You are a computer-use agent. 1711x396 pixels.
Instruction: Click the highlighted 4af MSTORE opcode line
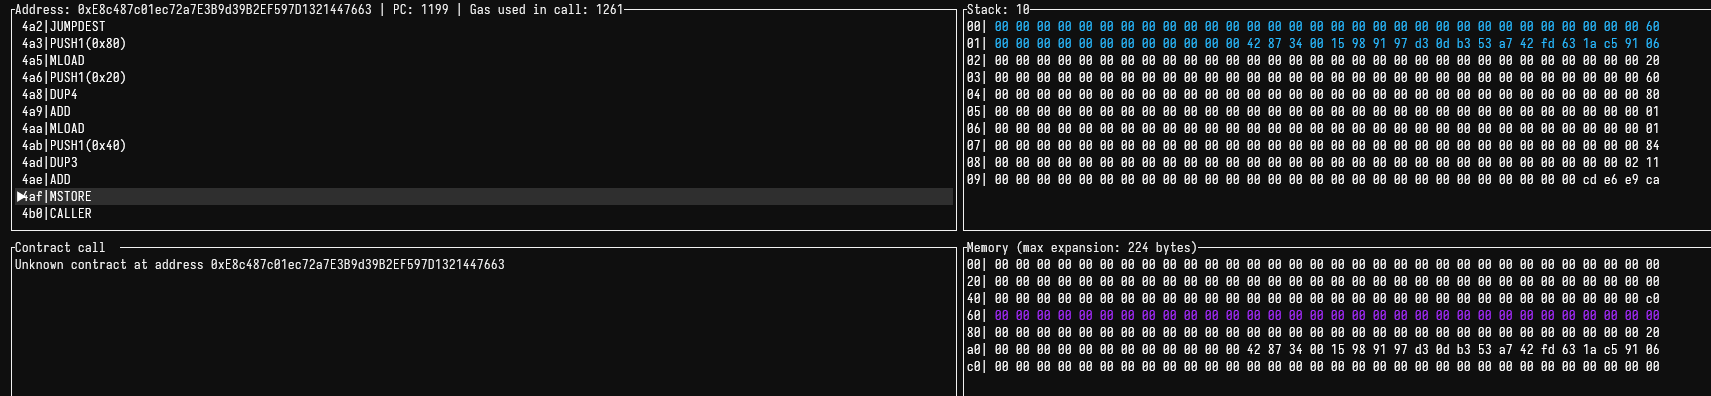tap(484, 197)
